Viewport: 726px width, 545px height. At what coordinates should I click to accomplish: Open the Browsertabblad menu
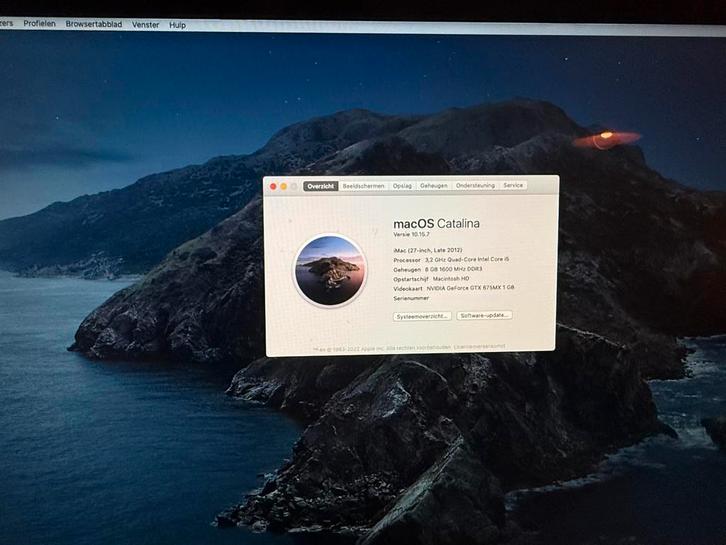93,24
